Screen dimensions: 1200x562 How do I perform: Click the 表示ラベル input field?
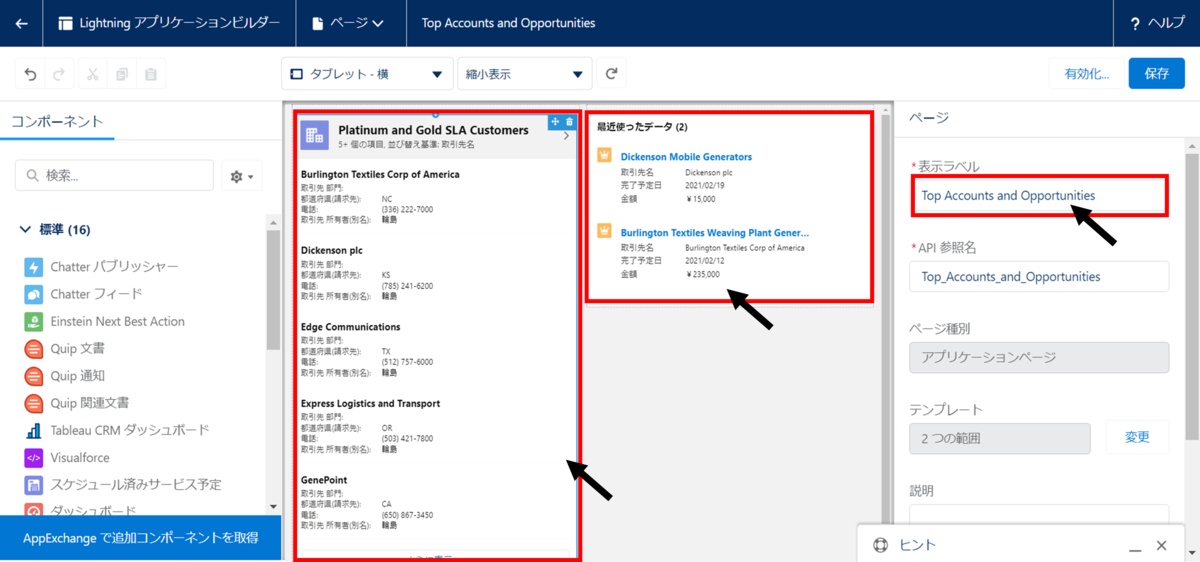click(x=1039, y=196)
